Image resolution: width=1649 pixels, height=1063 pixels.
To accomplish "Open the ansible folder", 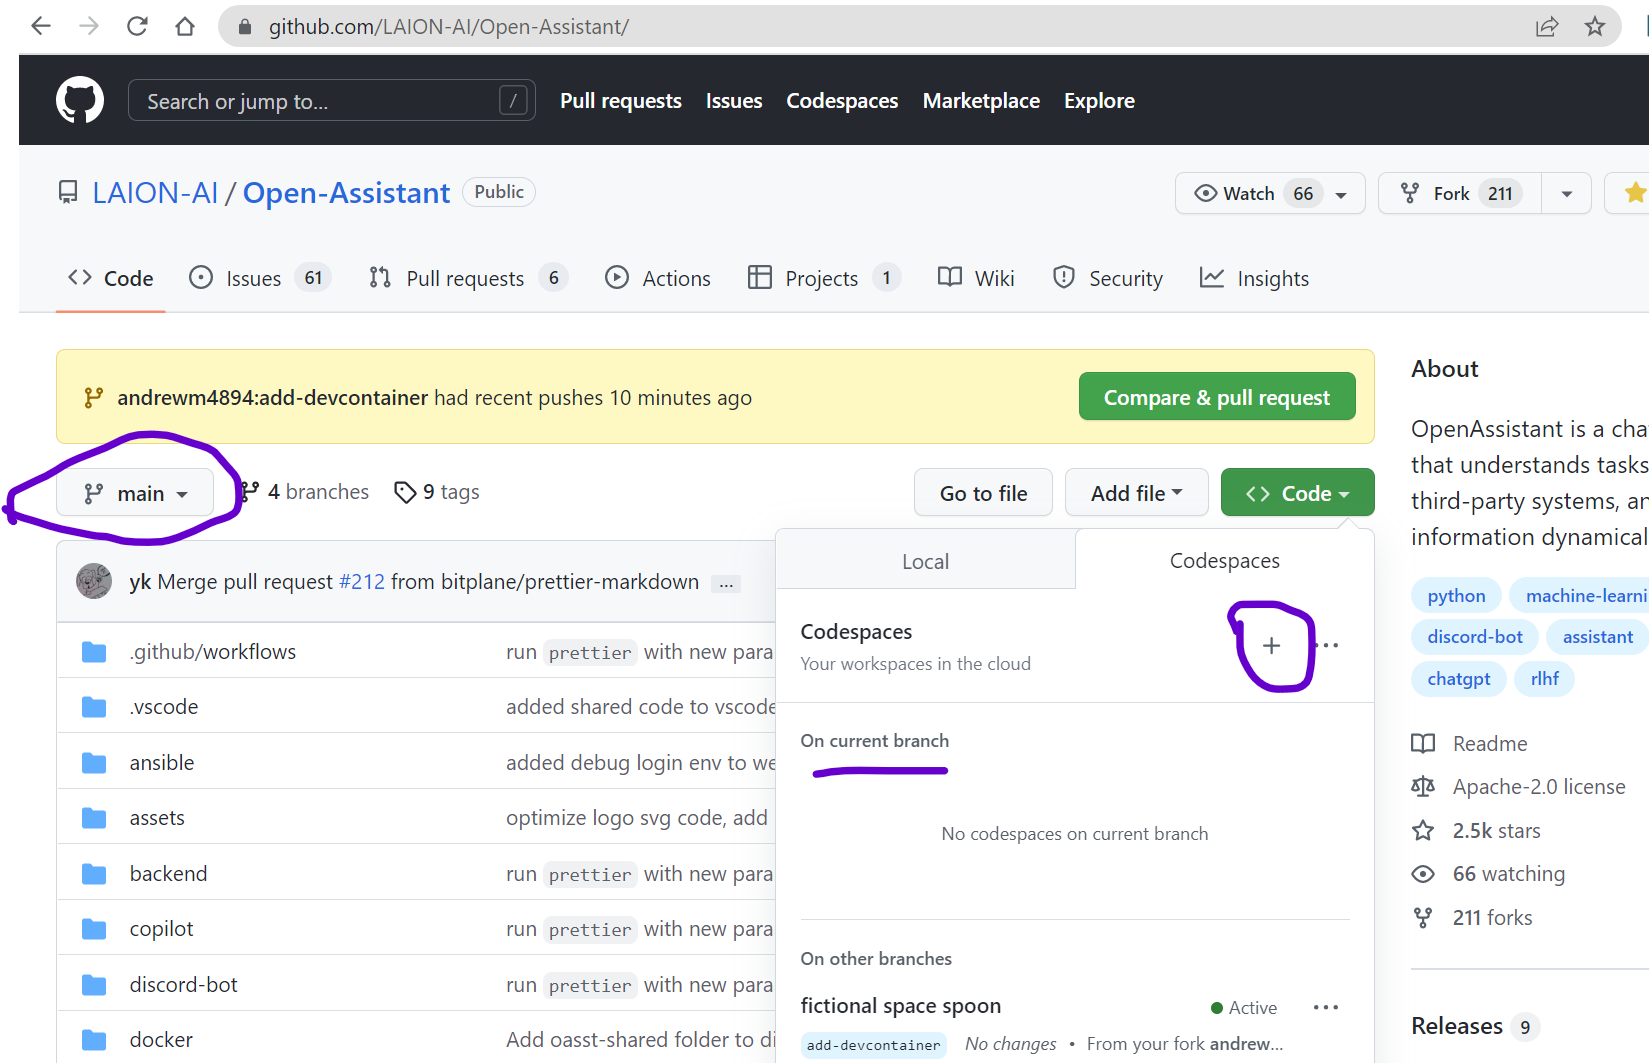I will (162, 763).
